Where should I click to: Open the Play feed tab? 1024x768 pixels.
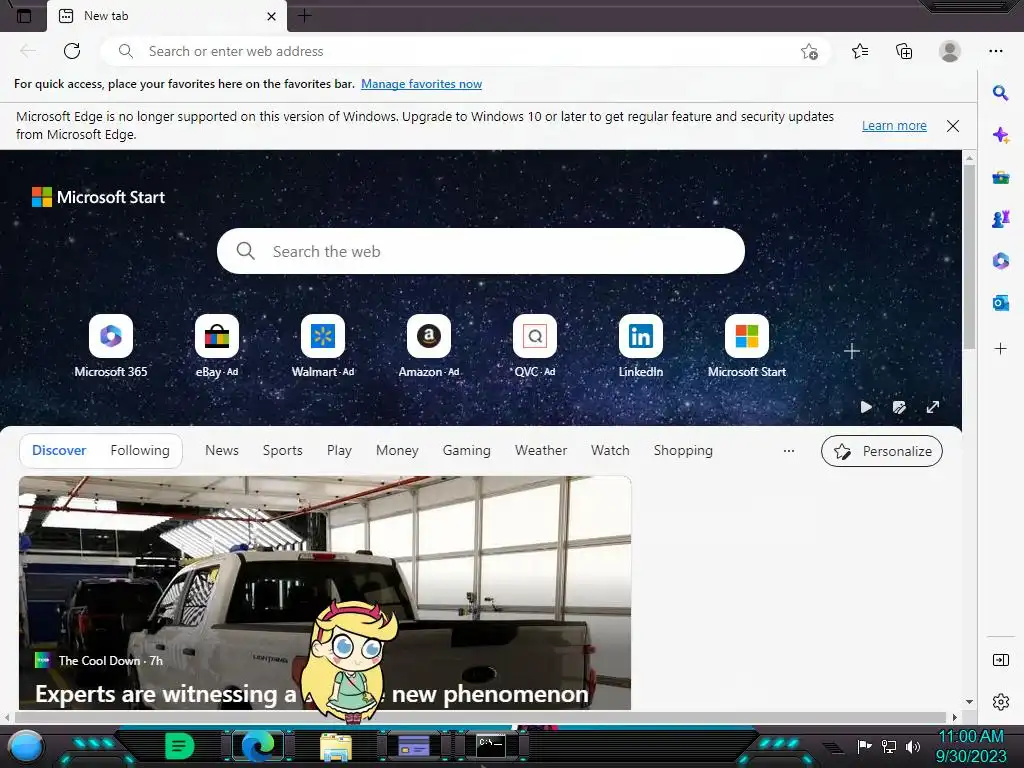[339, 451]
